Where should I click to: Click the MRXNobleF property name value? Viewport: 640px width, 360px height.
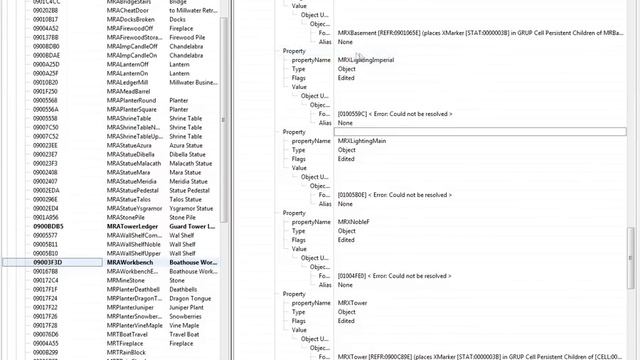353,221
